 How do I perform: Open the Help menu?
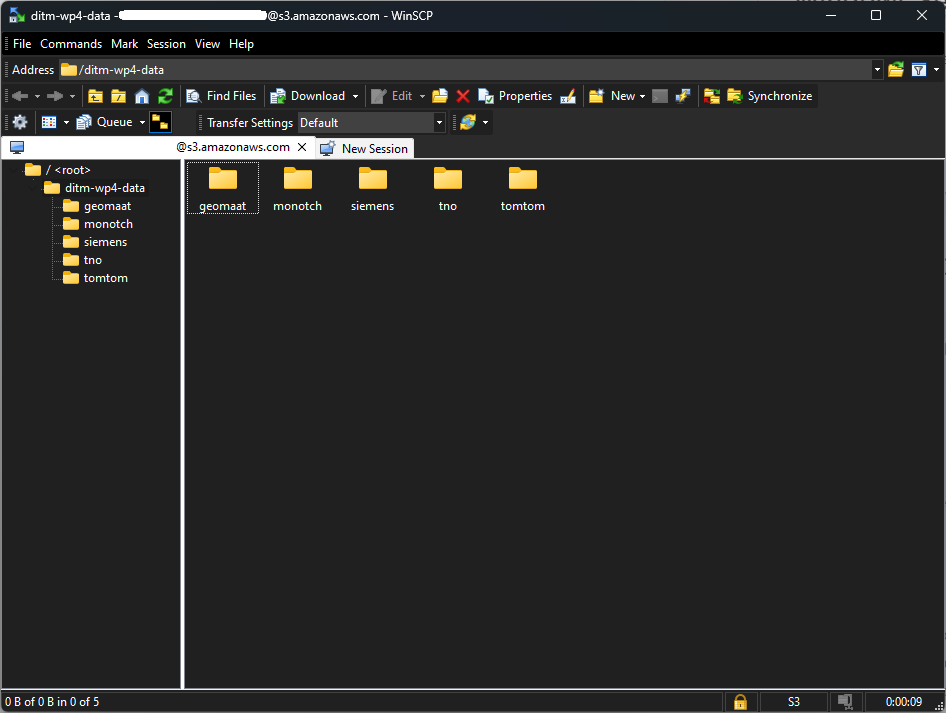point(241,44)
